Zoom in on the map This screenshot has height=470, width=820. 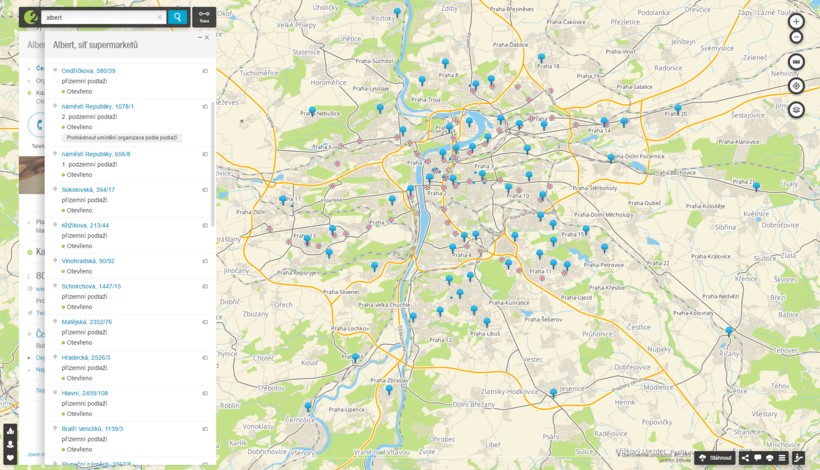[796, 21]
